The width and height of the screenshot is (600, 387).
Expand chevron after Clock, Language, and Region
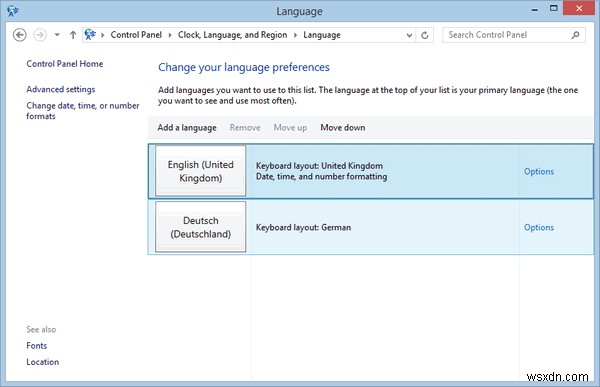pos(295,35)
